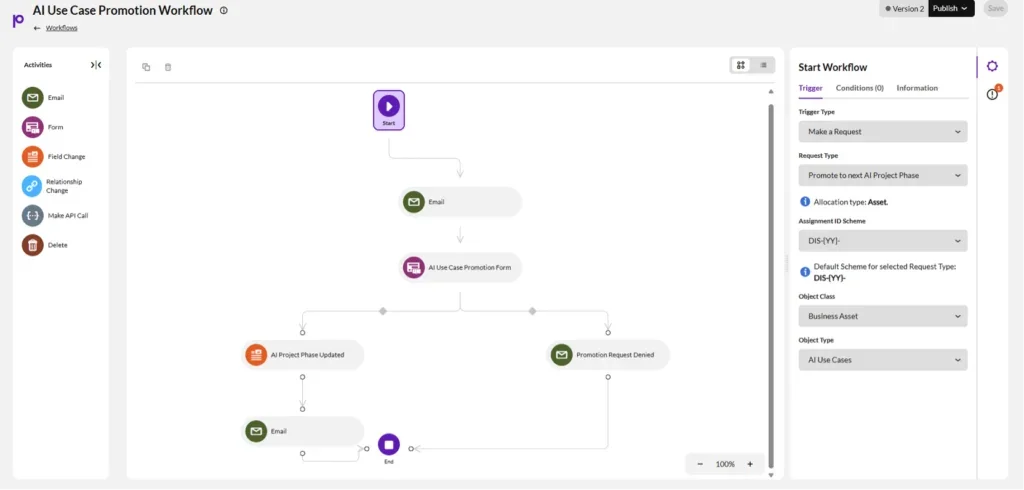1024x490 pixels.
Task: Click the copy icon in canvas toolbar
Action: 146,67
